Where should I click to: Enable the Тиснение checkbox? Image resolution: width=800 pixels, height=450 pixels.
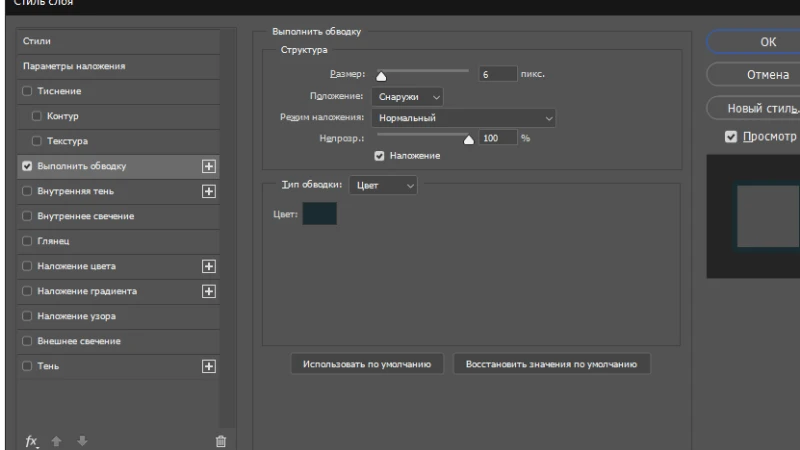coord(27,91)
